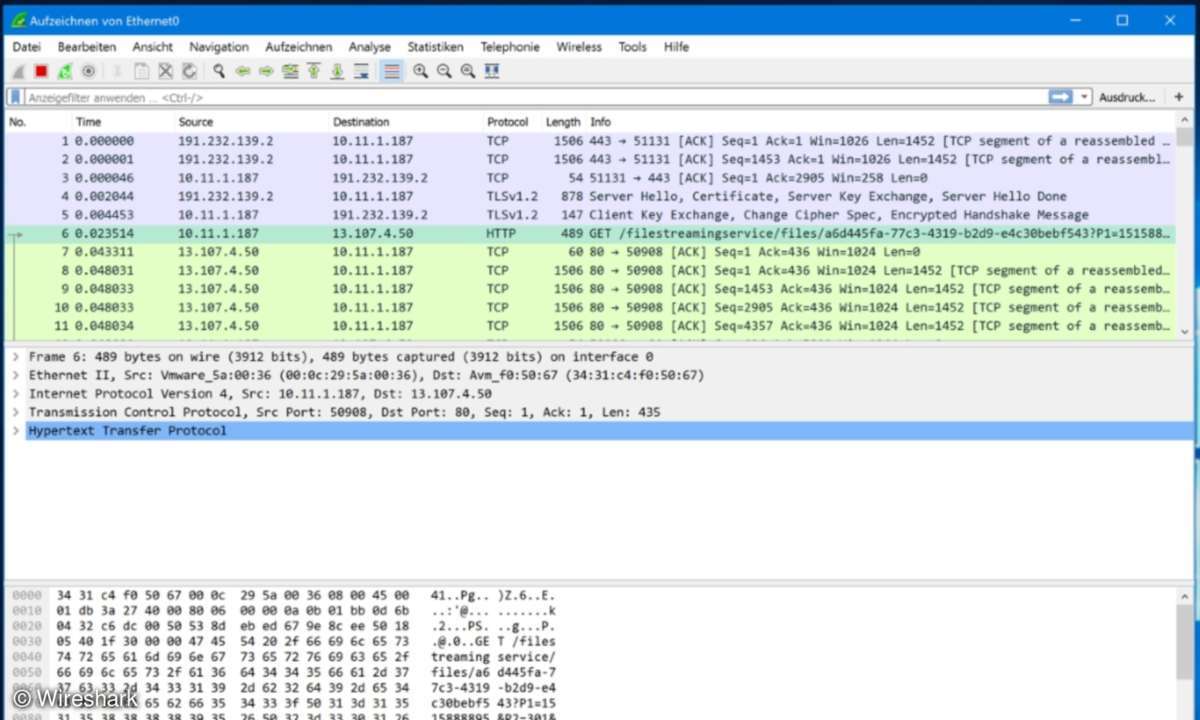Open the Analyse menu
Screen dimensions: 1200x720
[370, 47]
